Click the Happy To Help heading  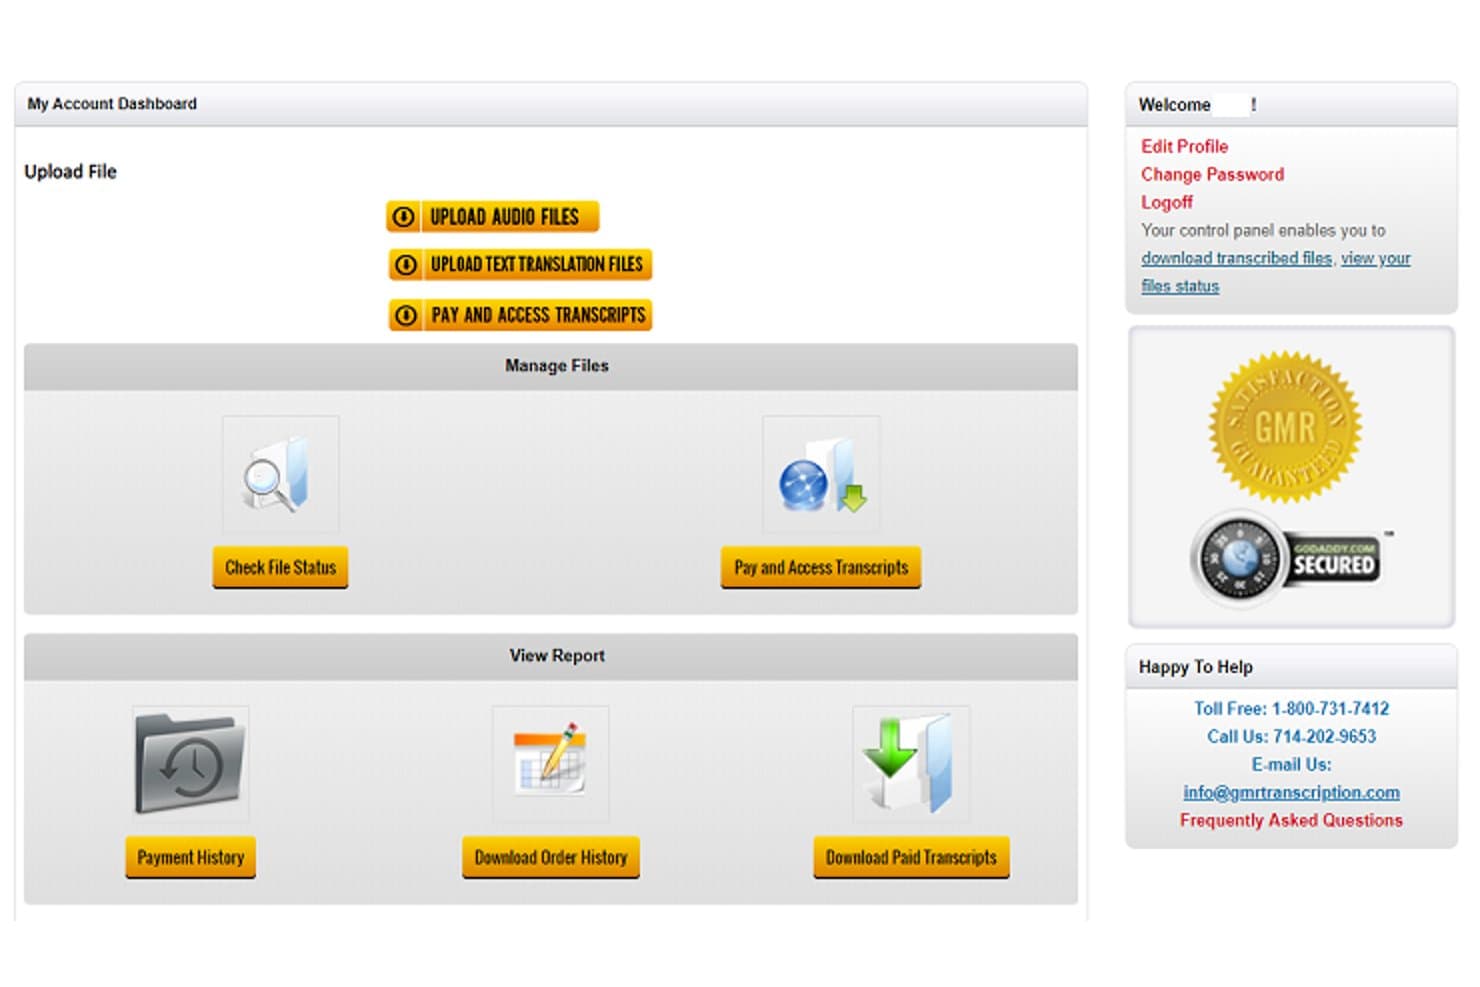click(x=1195, y=667)
